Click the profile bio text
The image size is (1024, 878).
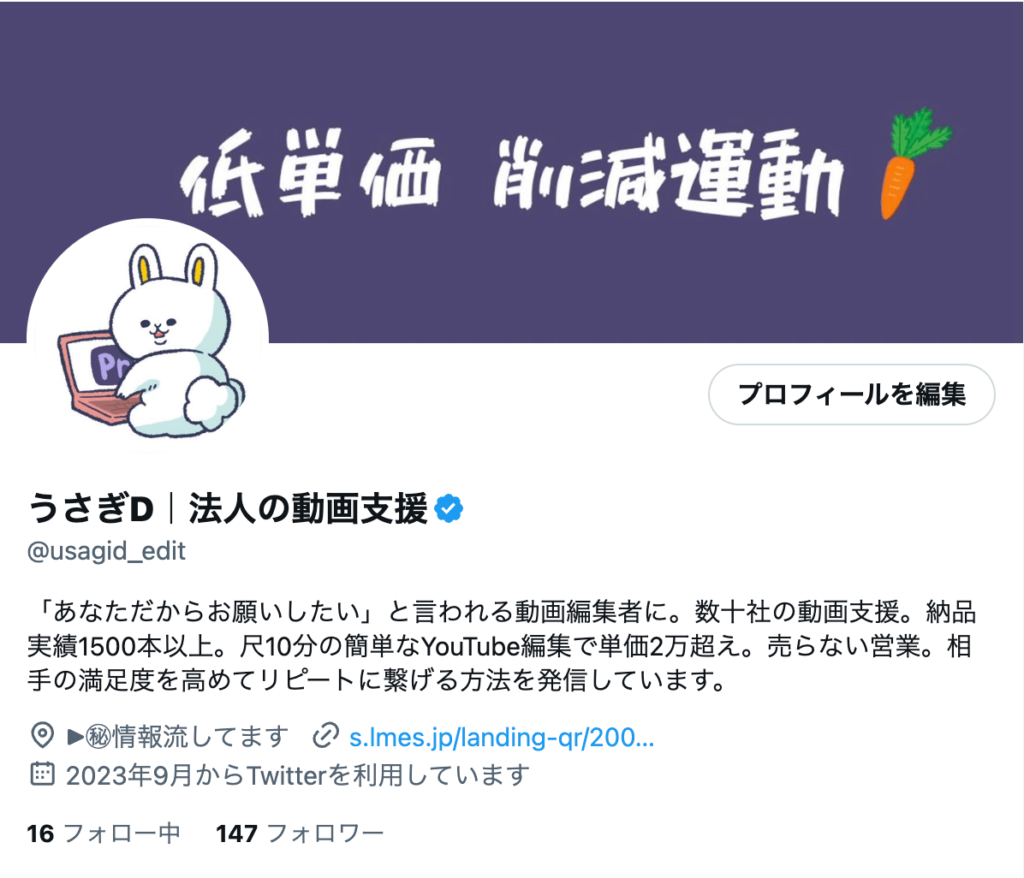502,646
